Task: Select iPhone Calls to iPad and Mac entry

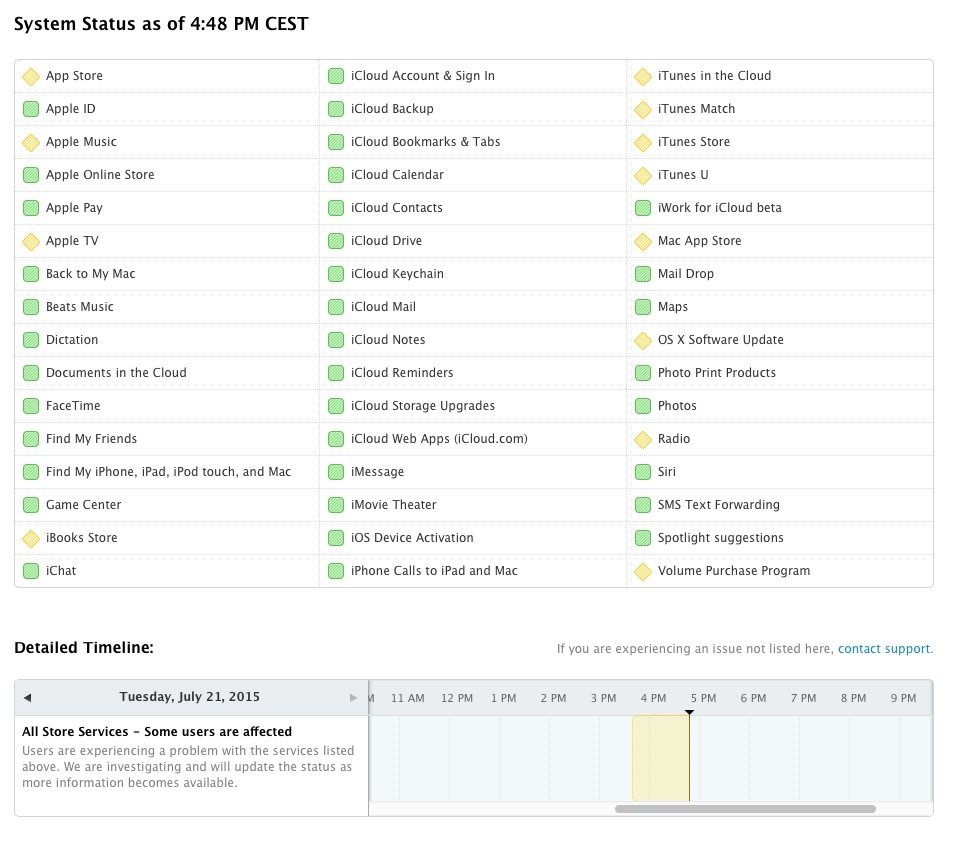Action: tap(473, 571)
